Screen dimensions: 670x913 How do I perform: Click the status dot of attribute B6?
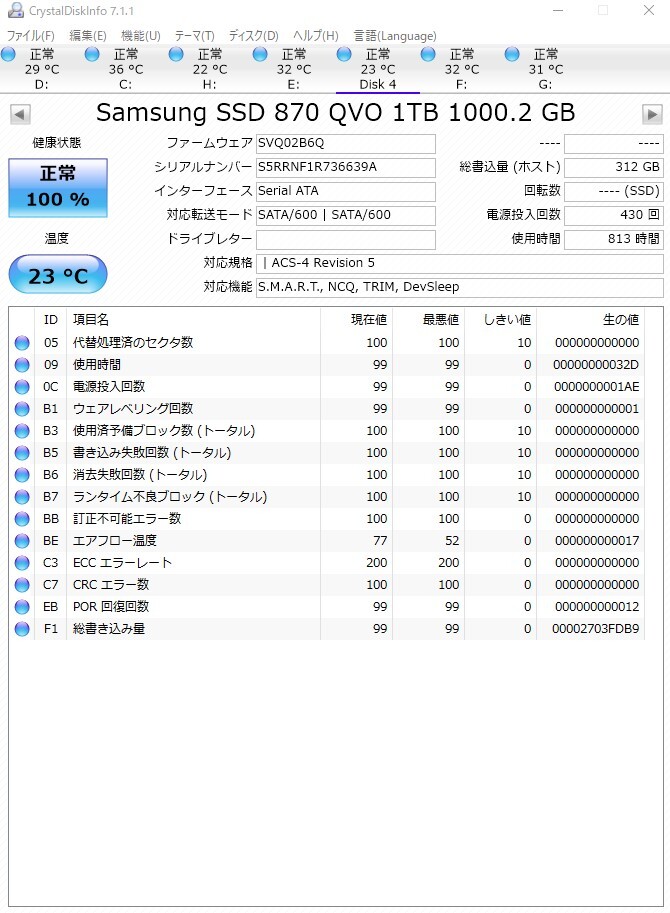point(22,475)
